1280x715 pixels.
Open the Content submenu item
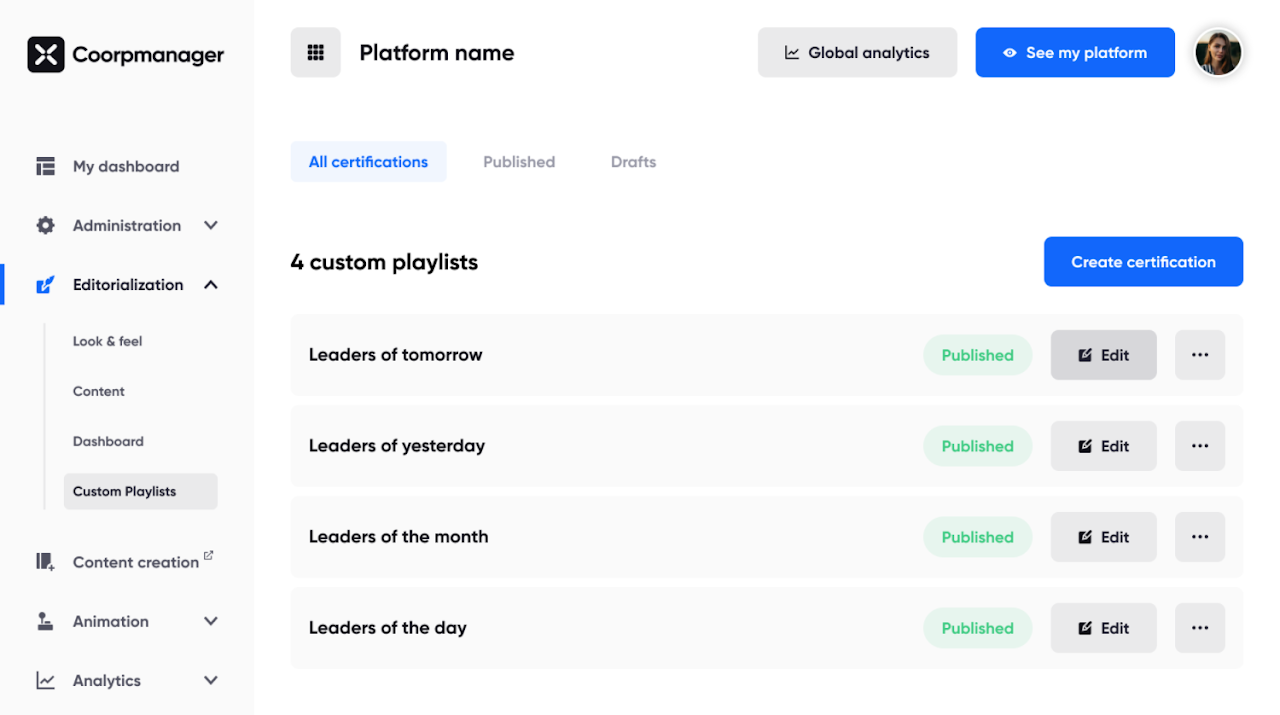pos(99,391)
